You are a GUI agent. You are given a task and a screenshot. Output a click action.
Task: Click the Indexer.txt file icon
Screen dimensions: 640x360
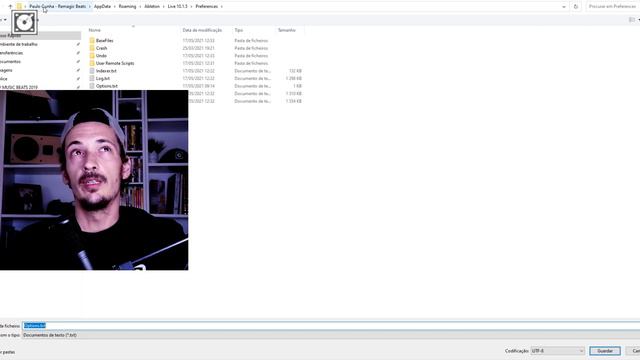point(92,71)
